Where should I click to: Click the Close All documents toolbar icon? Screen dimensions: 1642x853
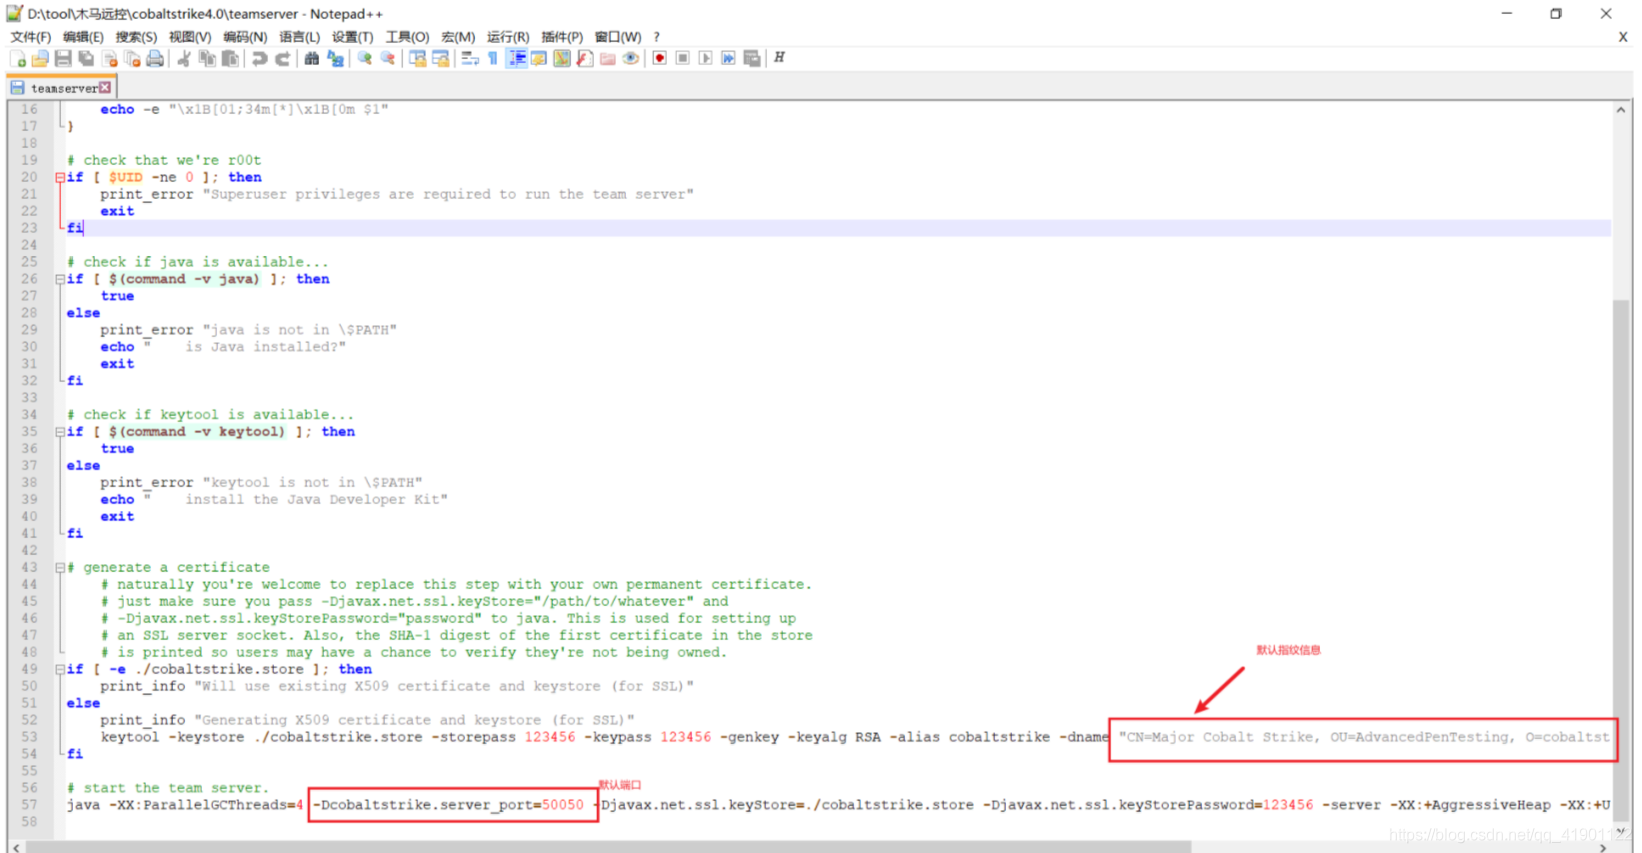(132, 59)
